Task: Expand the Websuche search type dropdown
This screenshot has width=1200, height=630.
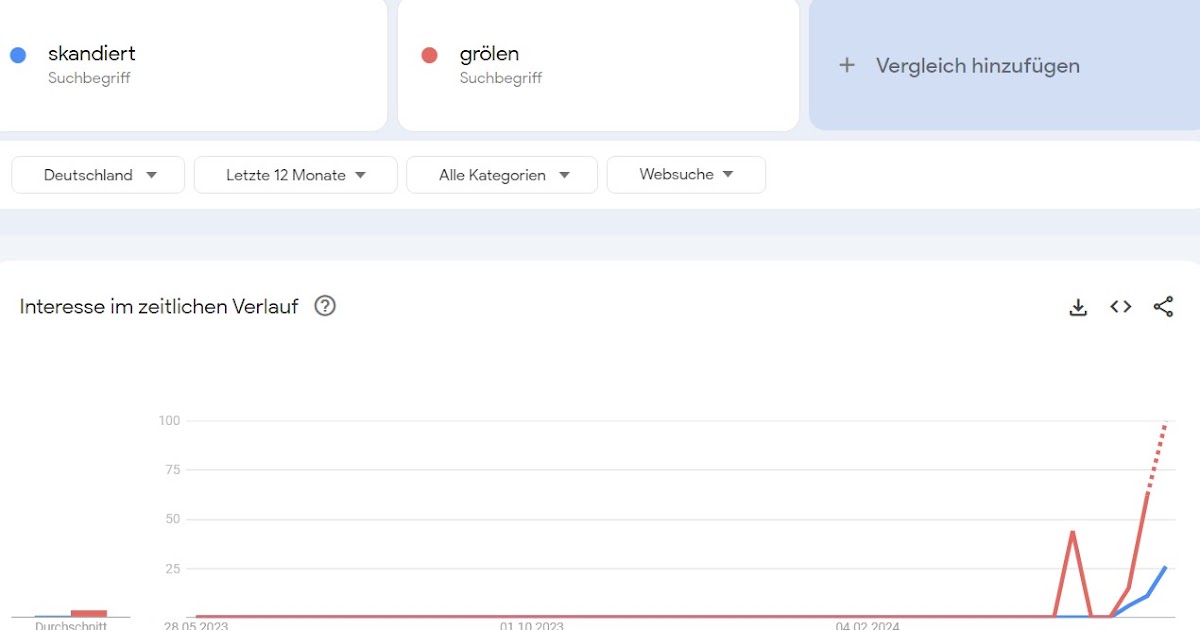Action: [686, 175]
